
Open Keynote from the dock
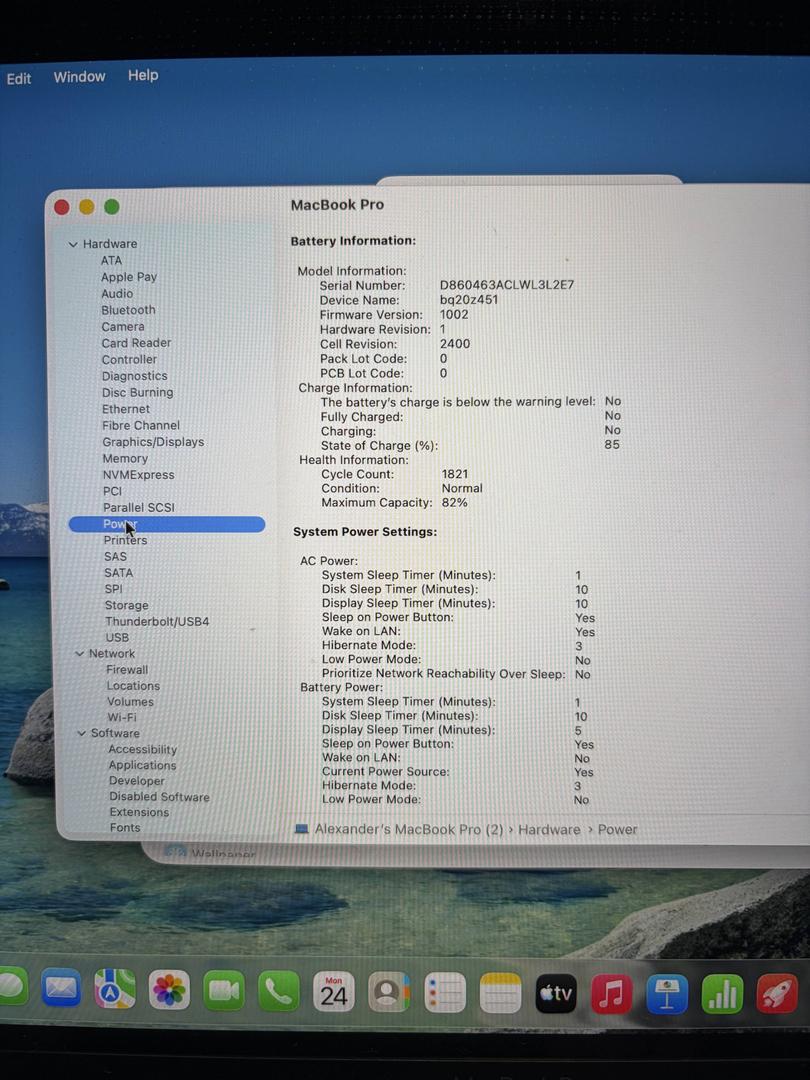(x=666, y=994)
